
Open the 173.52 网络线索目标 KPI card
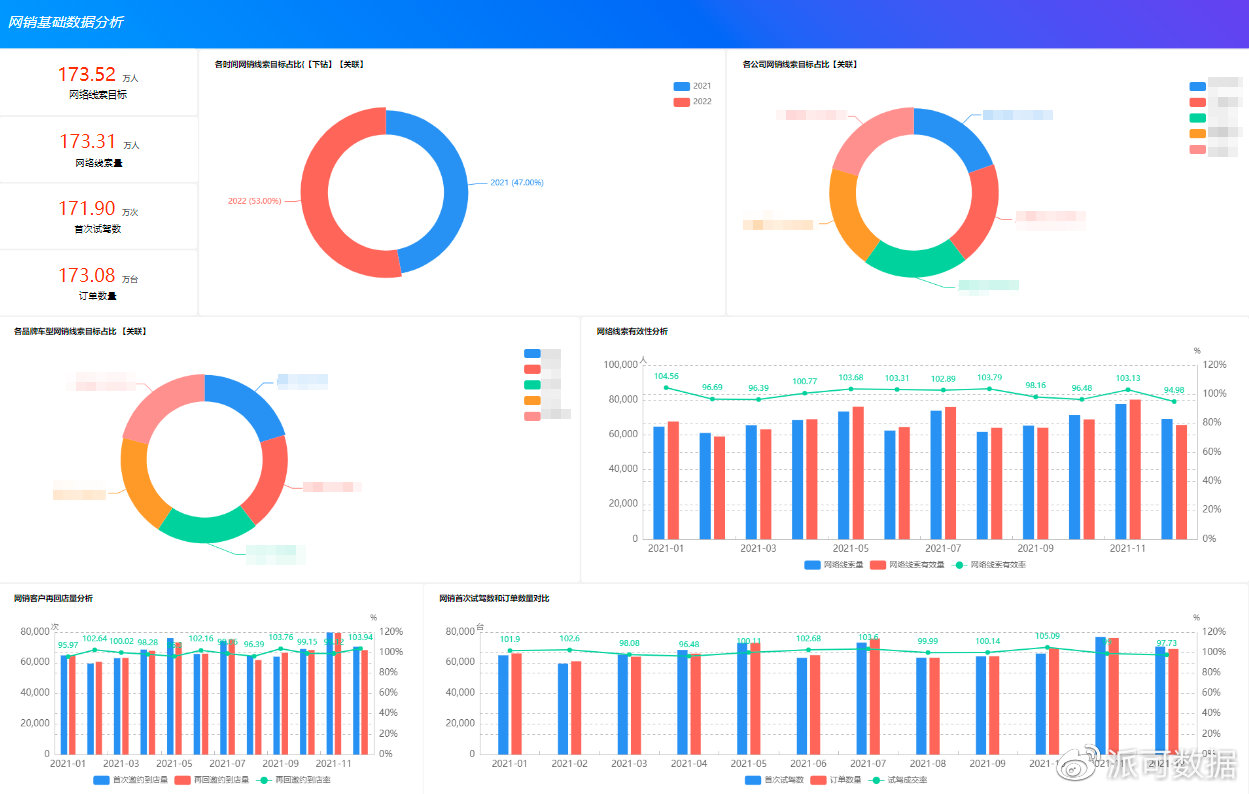click(98, 82)
